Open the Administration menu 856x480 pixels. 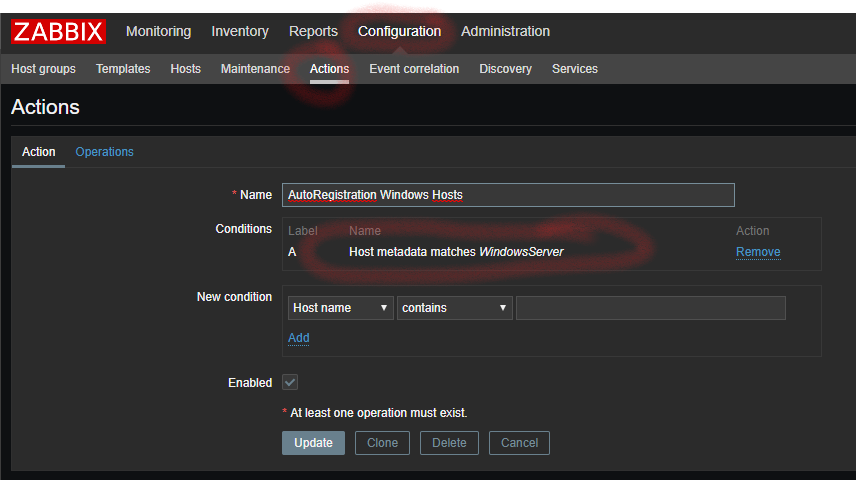point(505,32)
